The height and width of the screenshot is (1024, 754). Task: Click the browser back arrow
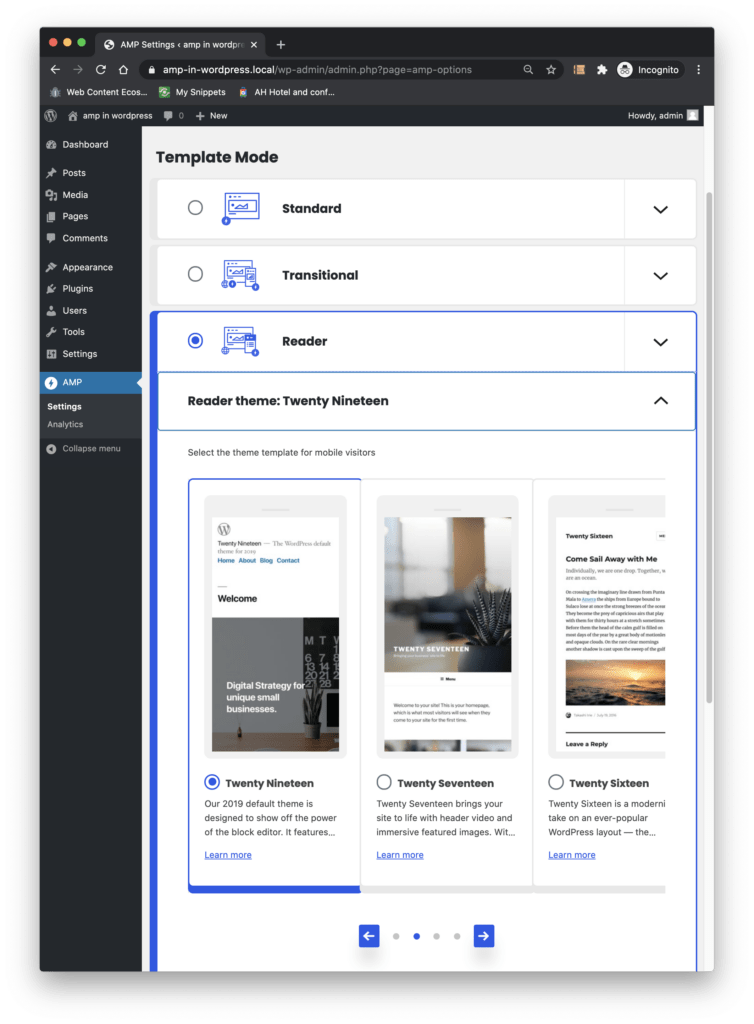[55, 70]
